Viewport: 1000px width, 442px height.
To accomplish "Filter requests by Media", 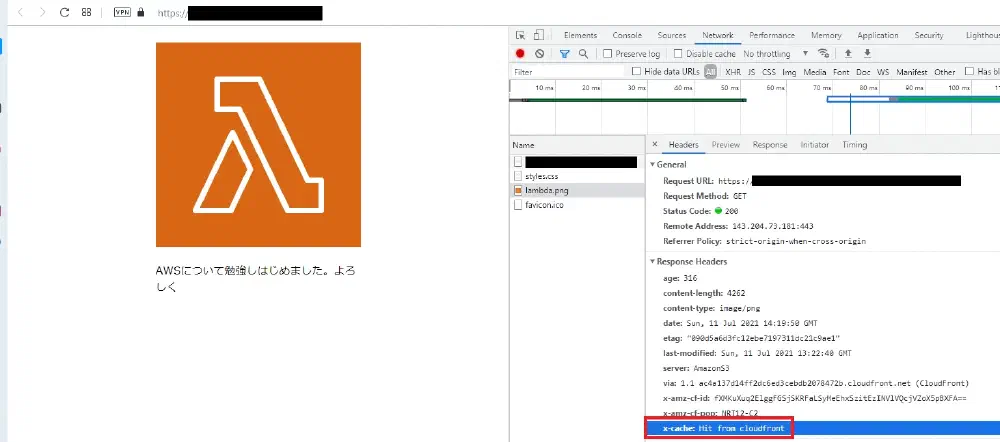I will click(814, 72).
